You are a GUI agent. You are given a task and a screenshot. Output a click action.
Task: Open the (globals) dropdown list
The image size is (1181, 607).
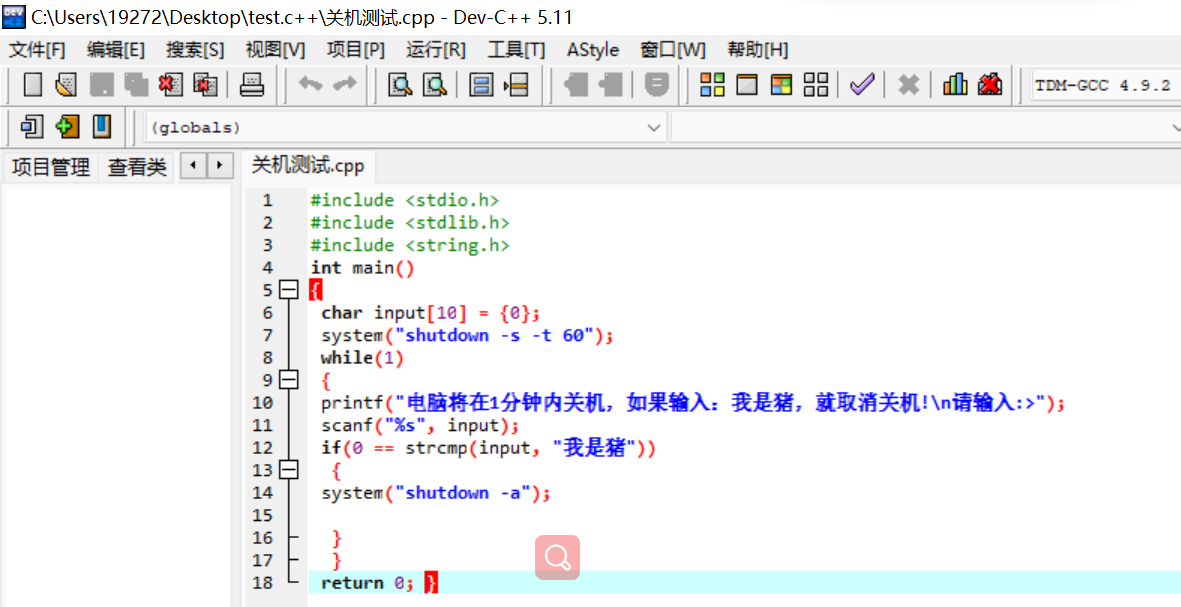(654, 127)
